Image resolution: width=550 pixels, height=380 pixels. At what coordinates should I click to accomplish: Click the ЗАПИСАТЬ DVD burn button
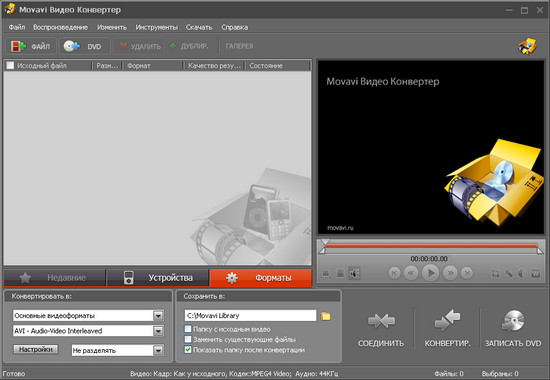[513, 329]
